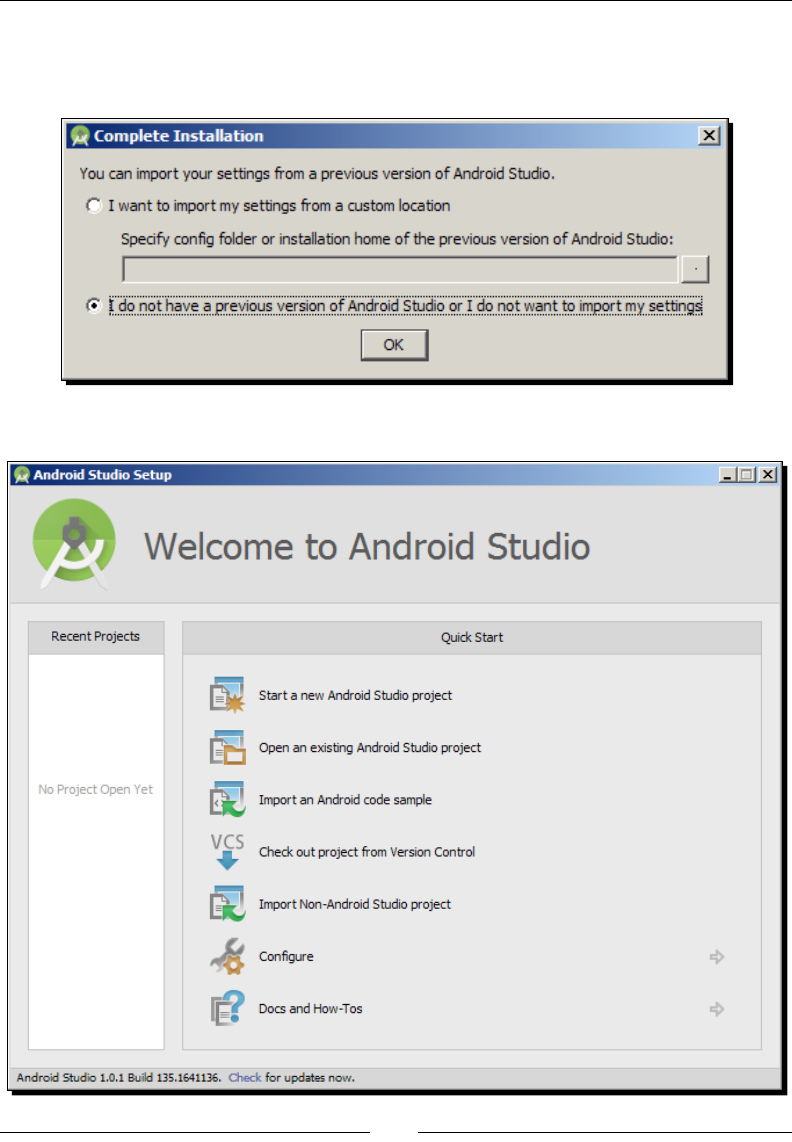This screenshot has width=792, height=1142.
Task: Click 'Specify config folder or installation home' label
Action: [397, 239]
